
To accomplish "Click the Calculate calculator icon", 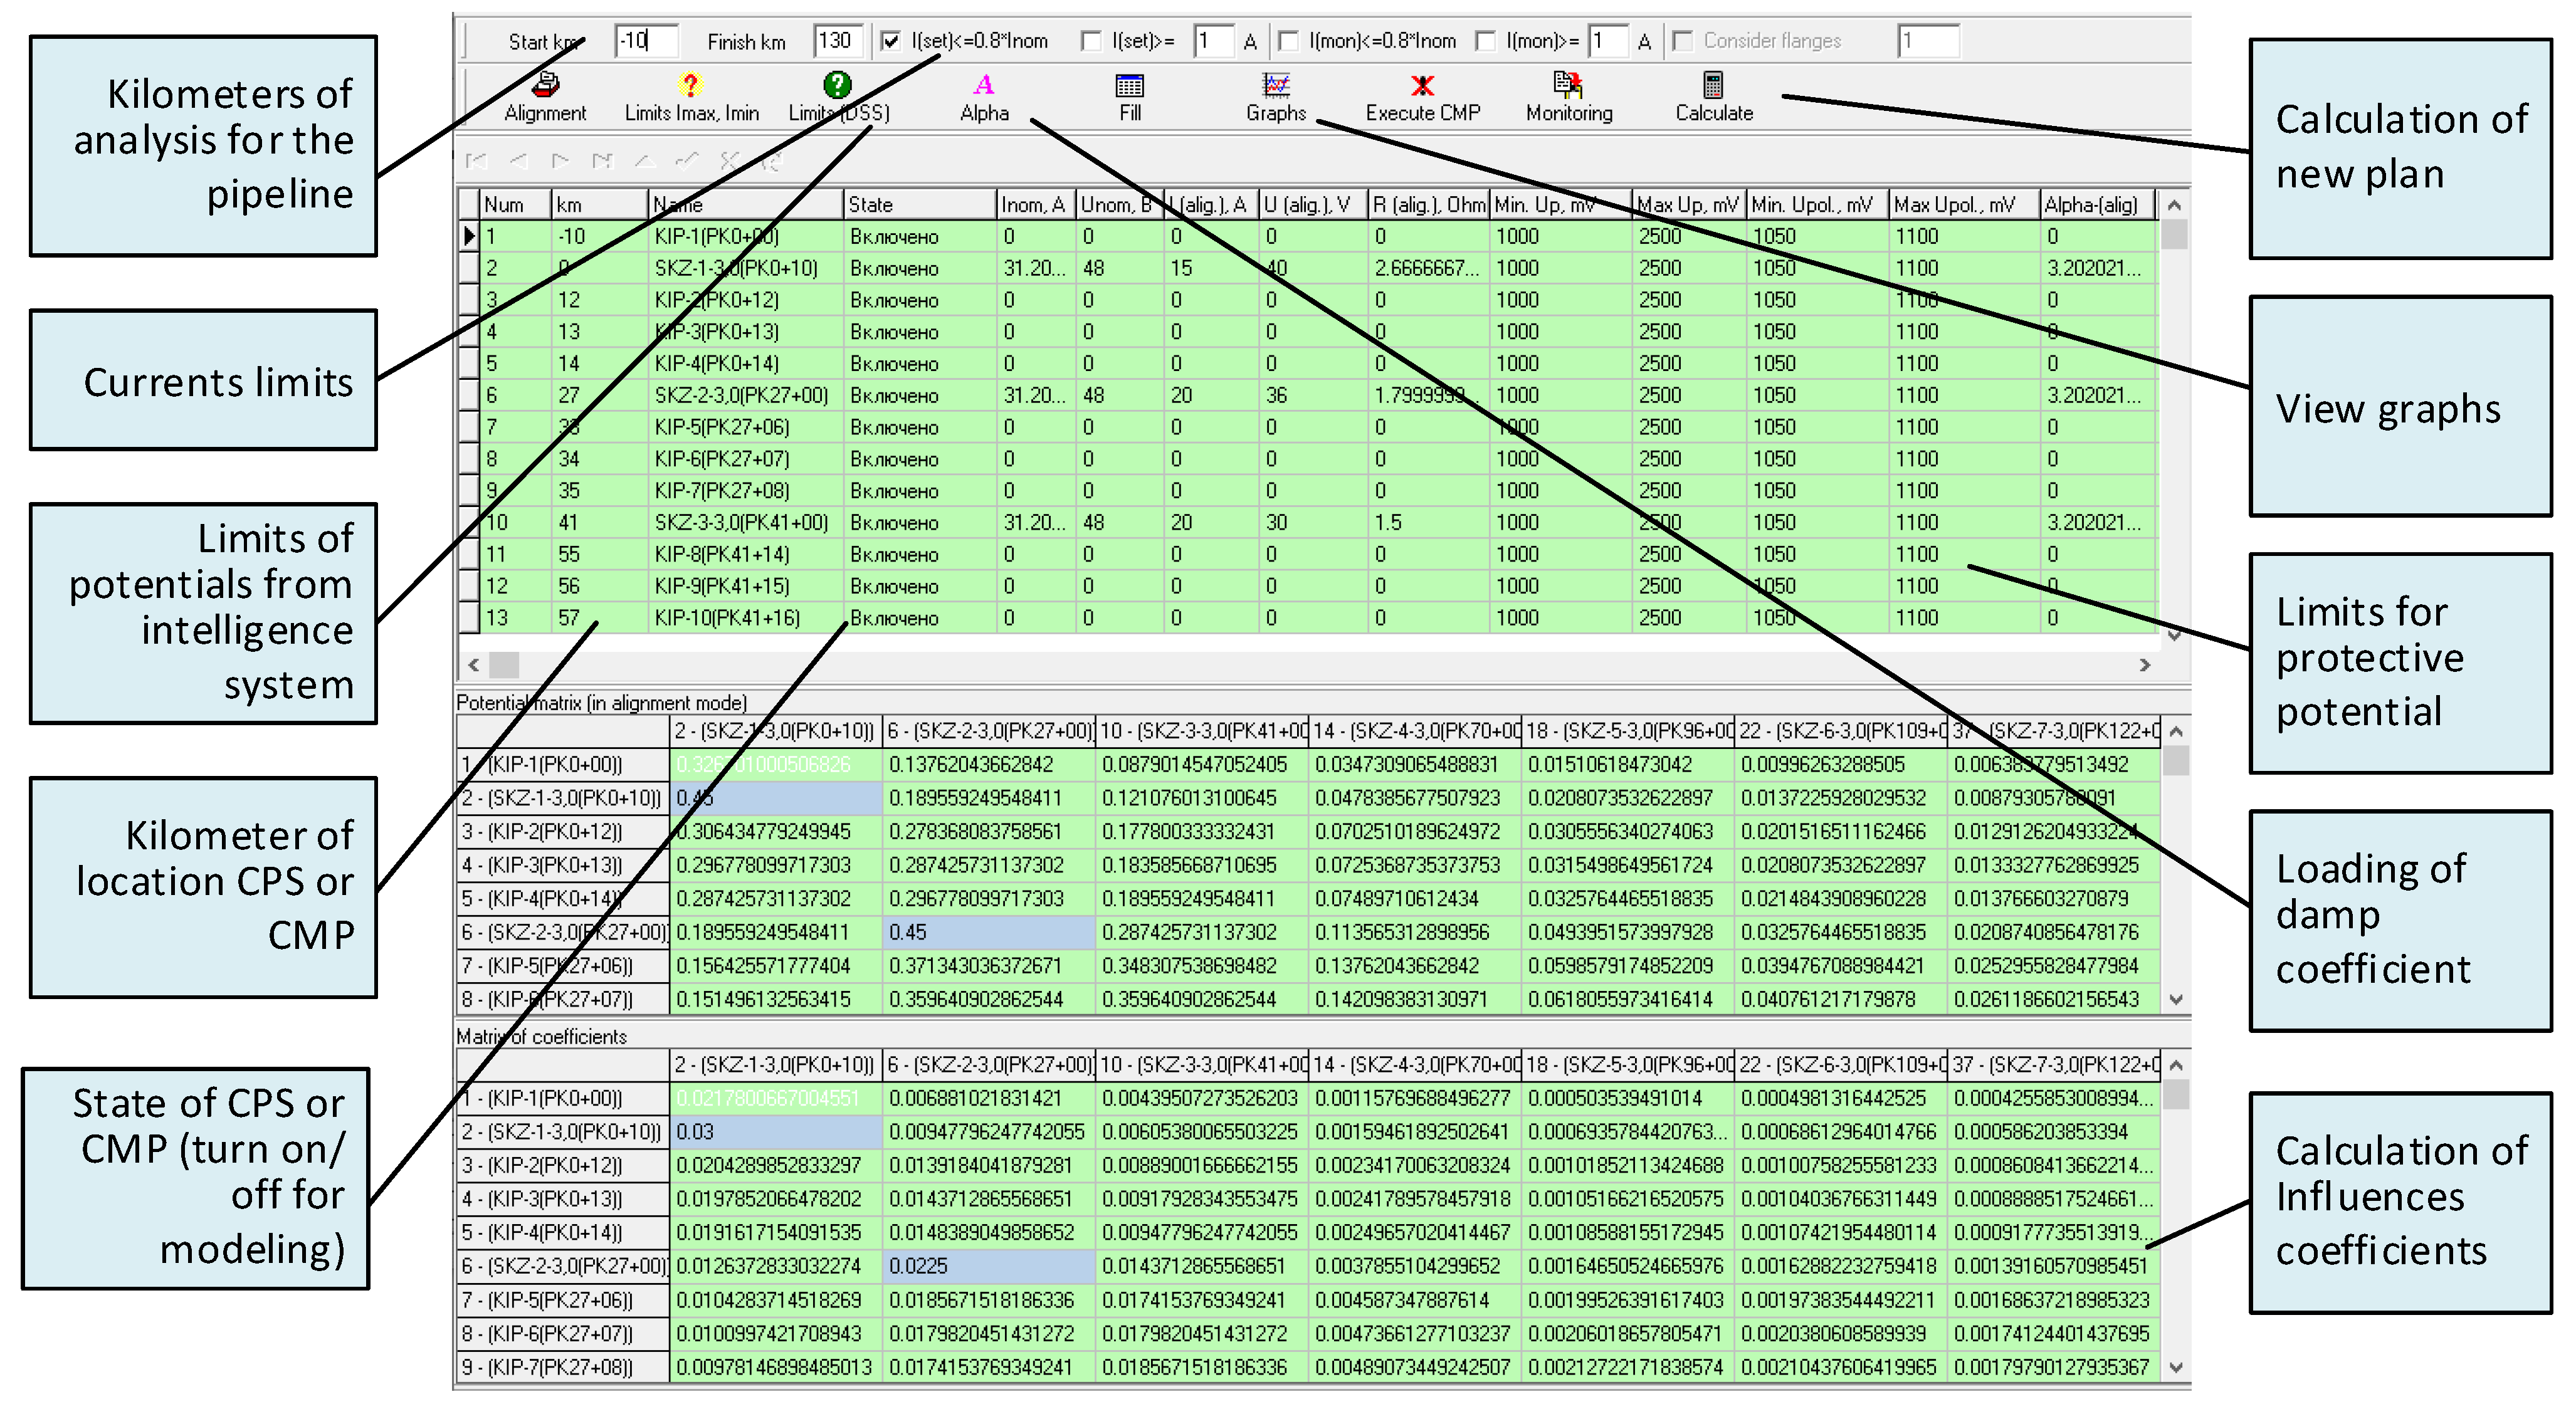I will tap(1713, 86).
